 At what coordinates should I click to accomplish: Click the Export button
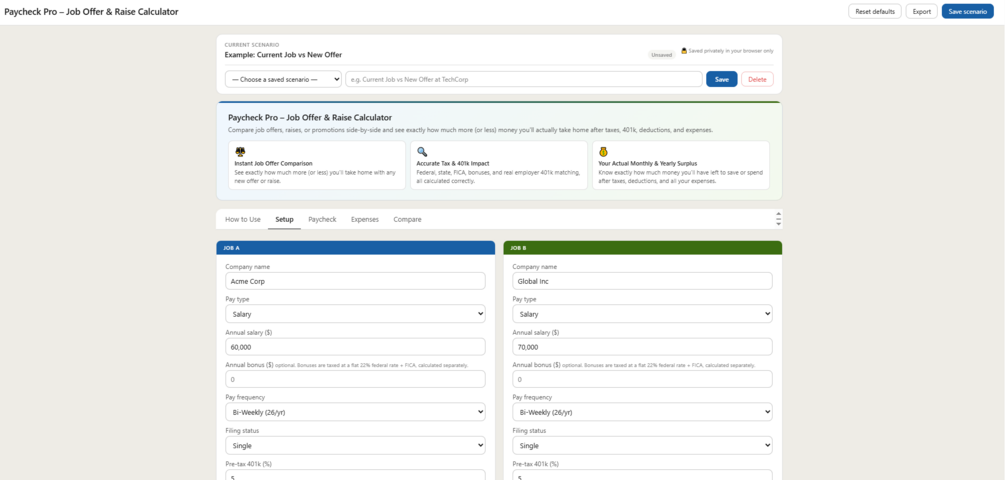[x=922, y=12]
